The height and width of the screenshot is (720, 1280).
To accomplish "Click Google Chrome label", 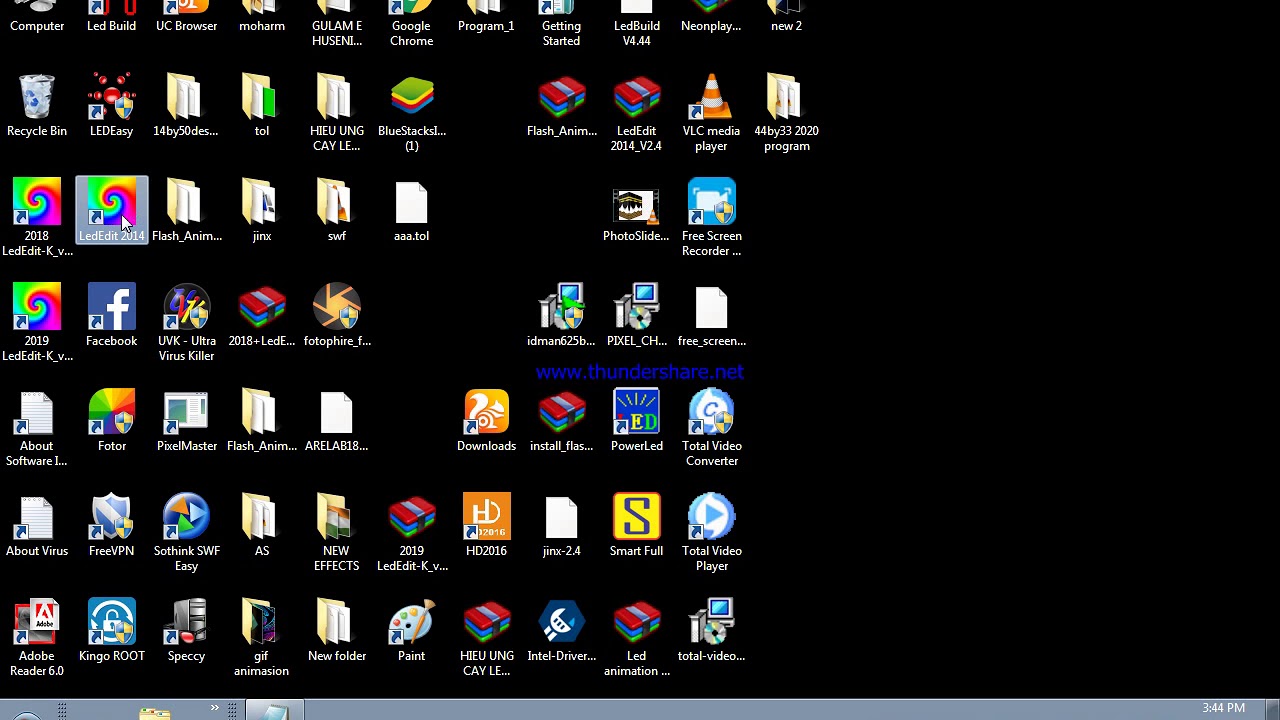I will pyautogui.click(x=412, y=33).
